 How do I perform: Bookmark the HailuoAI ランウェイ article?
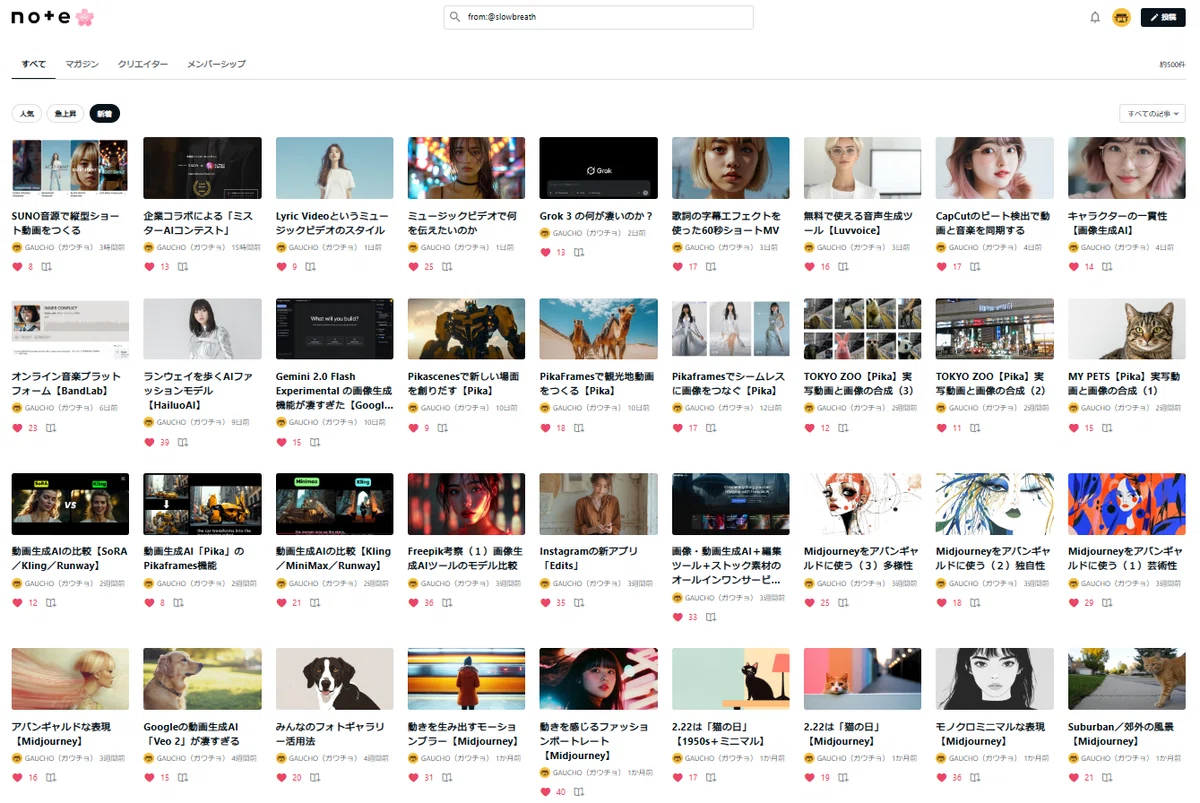[183, 442]
